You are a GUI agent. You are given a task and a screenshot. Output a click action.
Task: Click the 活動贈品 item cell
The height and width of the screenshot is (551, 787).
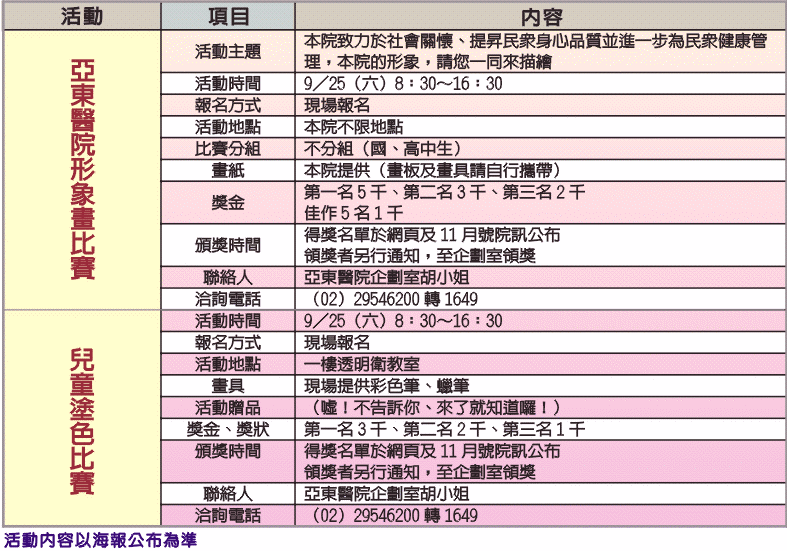point(228,407)
